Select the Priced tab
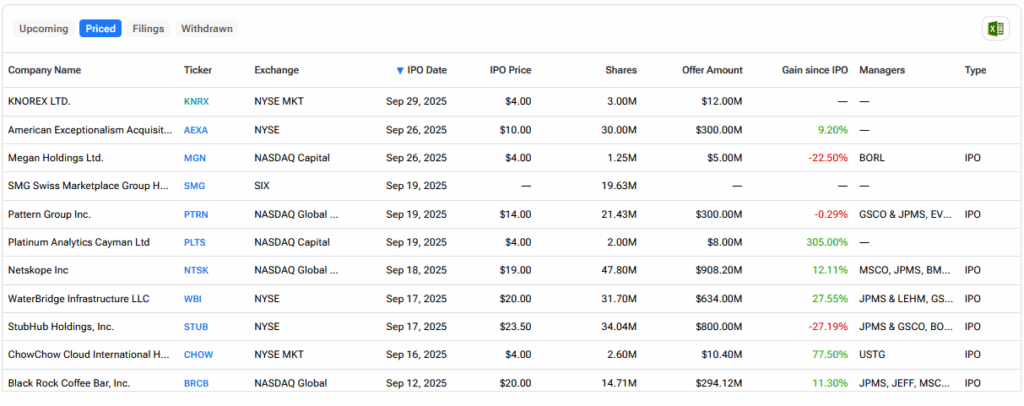 pos(100,29)
